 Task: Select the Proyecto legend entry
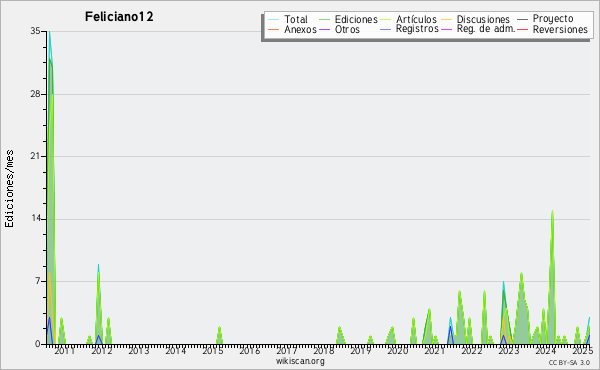pos(553,19)
